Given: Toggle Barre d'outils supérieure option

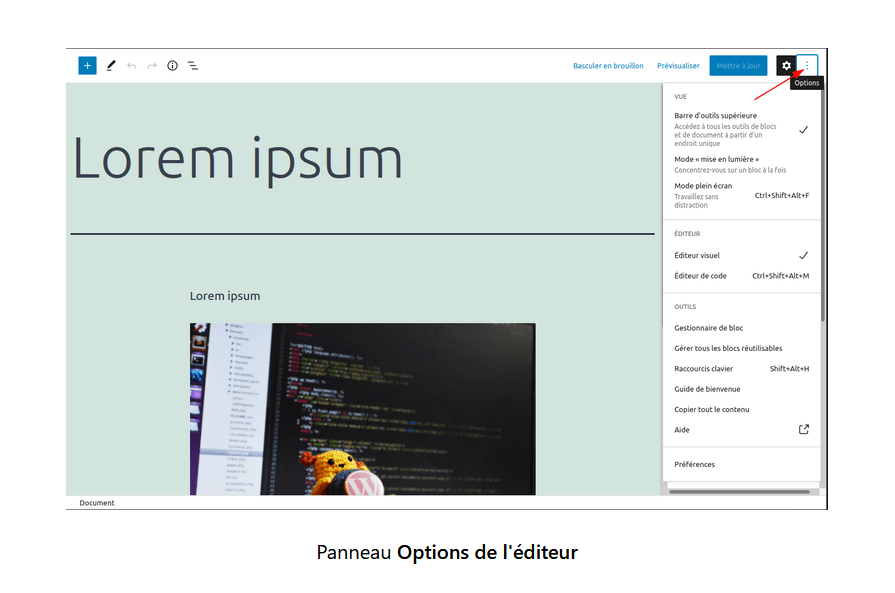Looking at the screenshot, I should pyautogui.click(x=741, y=129).
